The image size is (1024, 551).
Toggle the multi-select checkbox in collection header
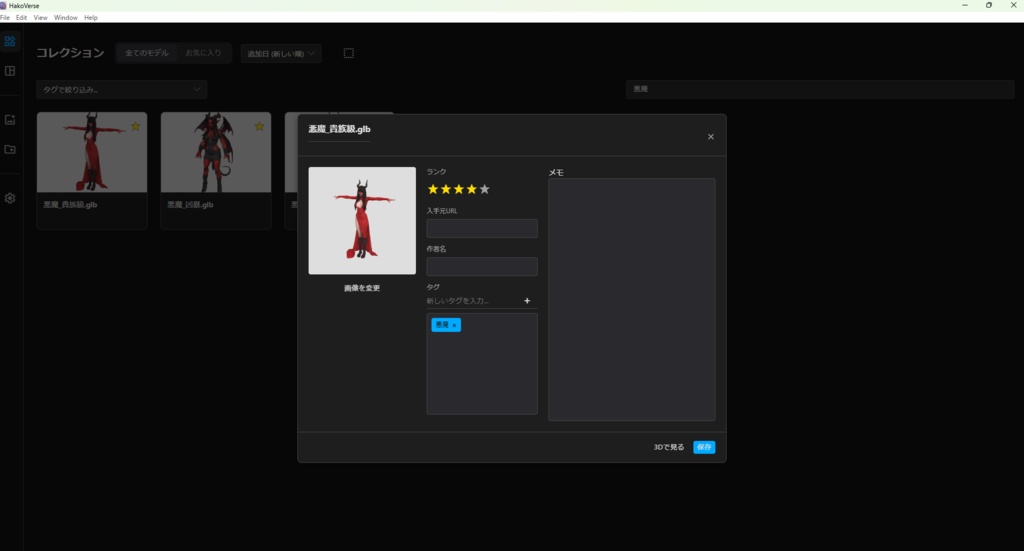[349, 53]
